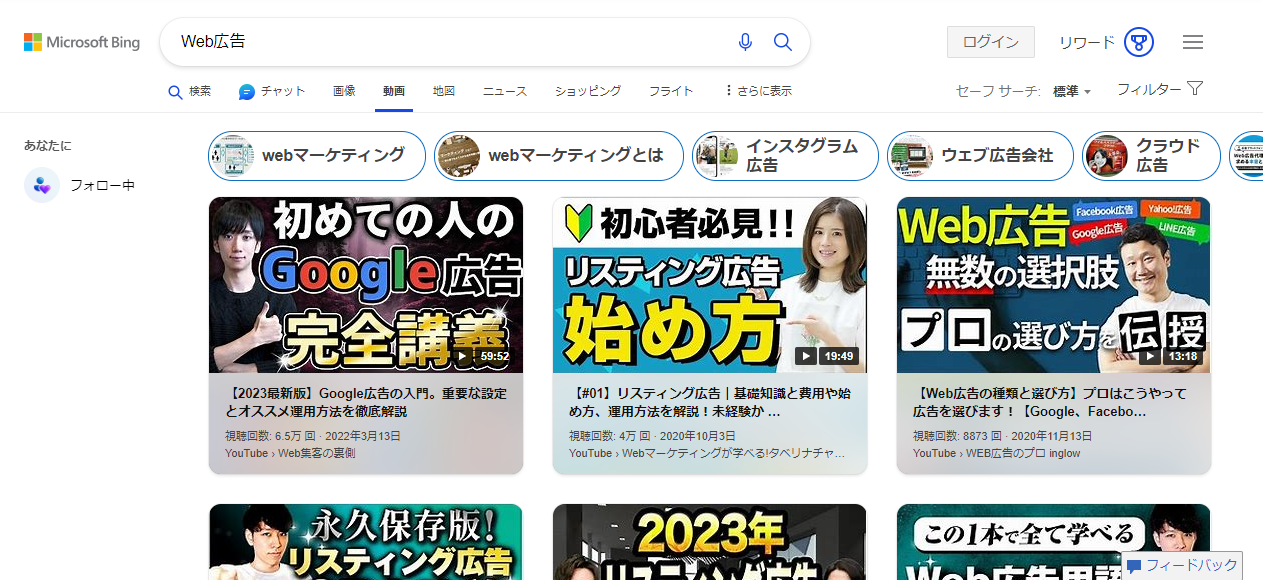Open the セーフサーチ 標準 dropdown

(1071, 91)
